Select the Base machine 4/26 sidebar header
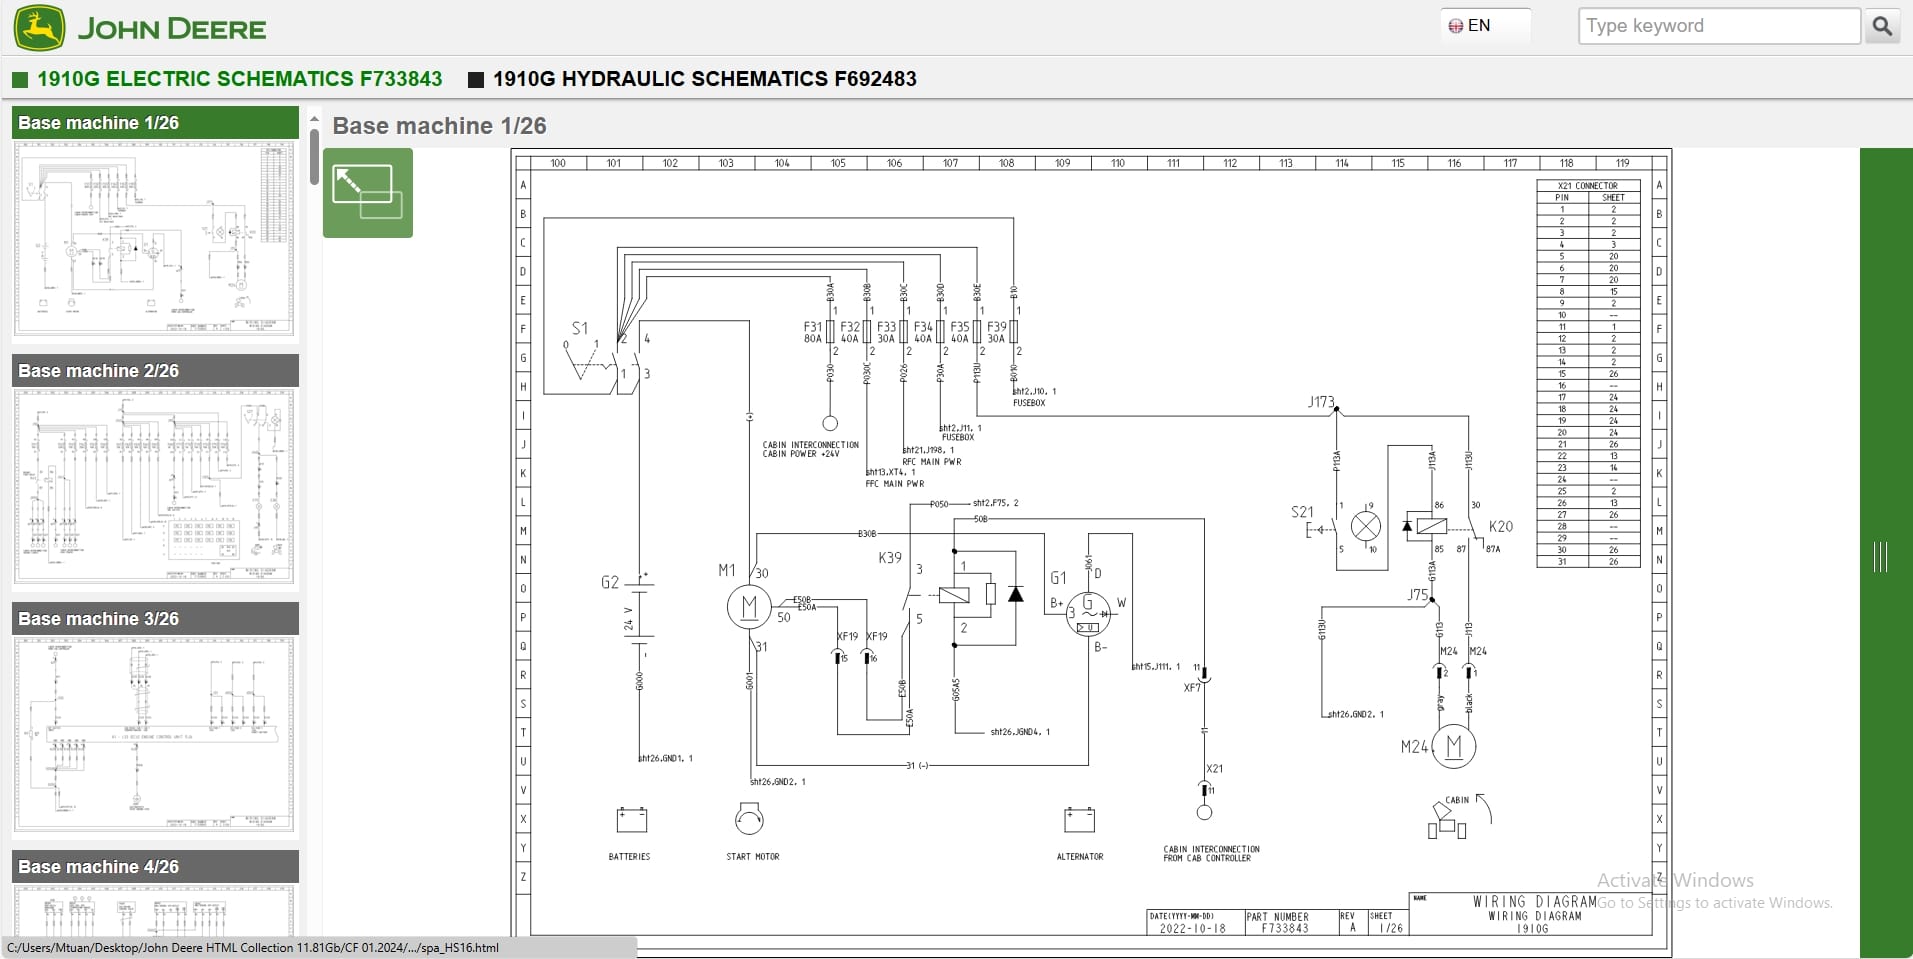This screenshot has width=1913, height=959. [x=155, y=867]
